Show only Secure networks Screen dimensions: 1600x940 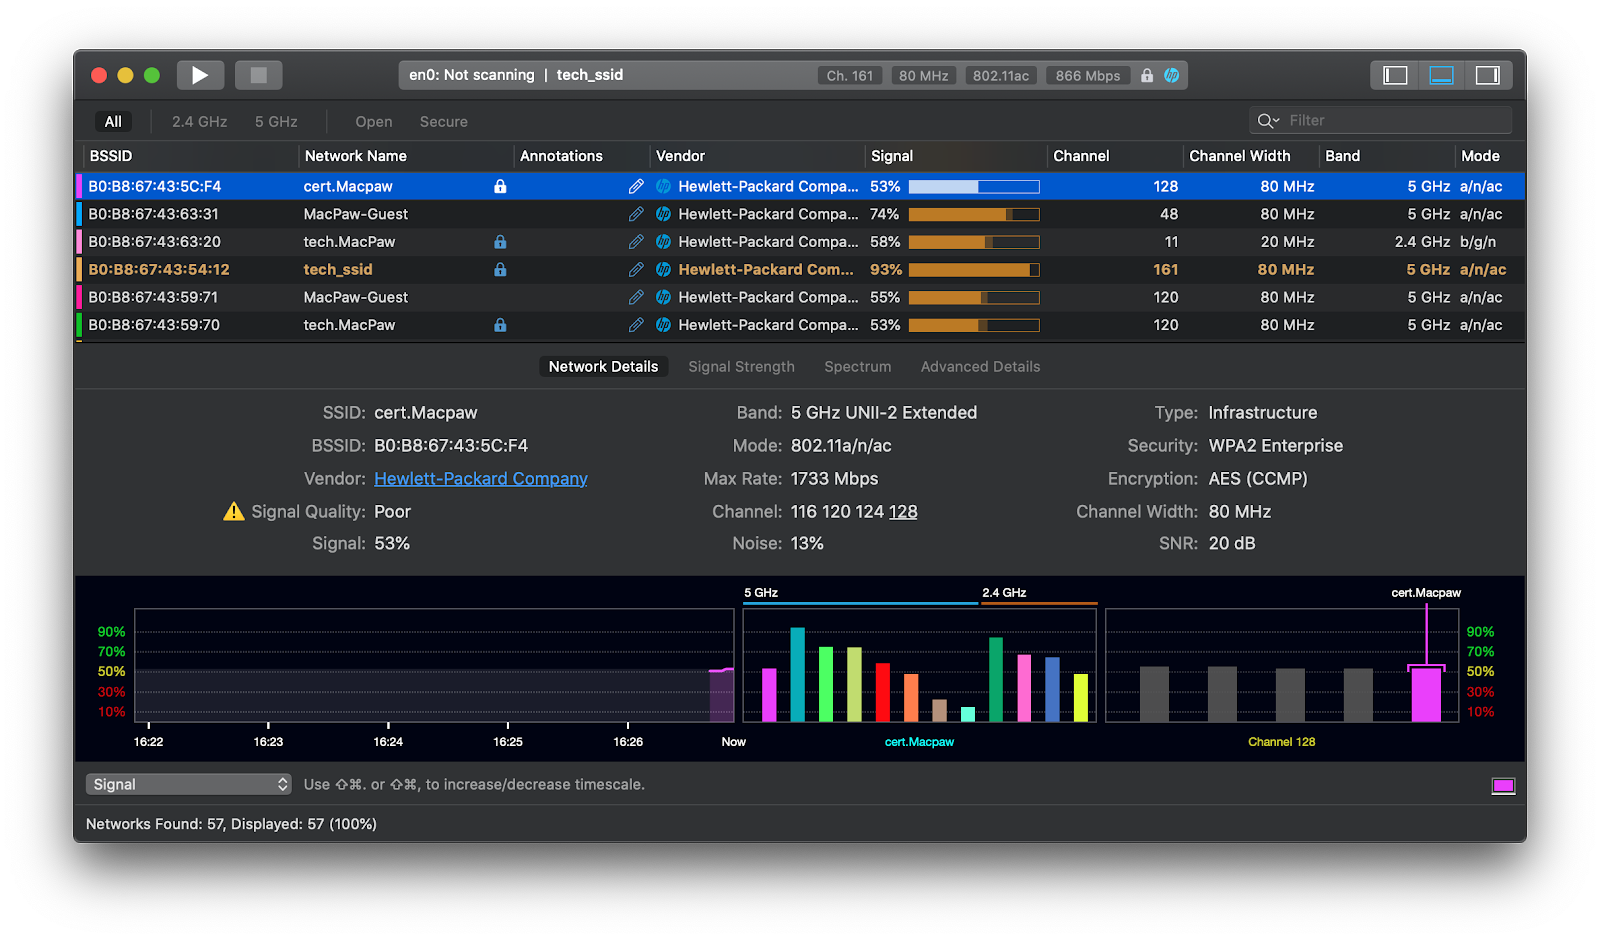[x=444, y=122]
